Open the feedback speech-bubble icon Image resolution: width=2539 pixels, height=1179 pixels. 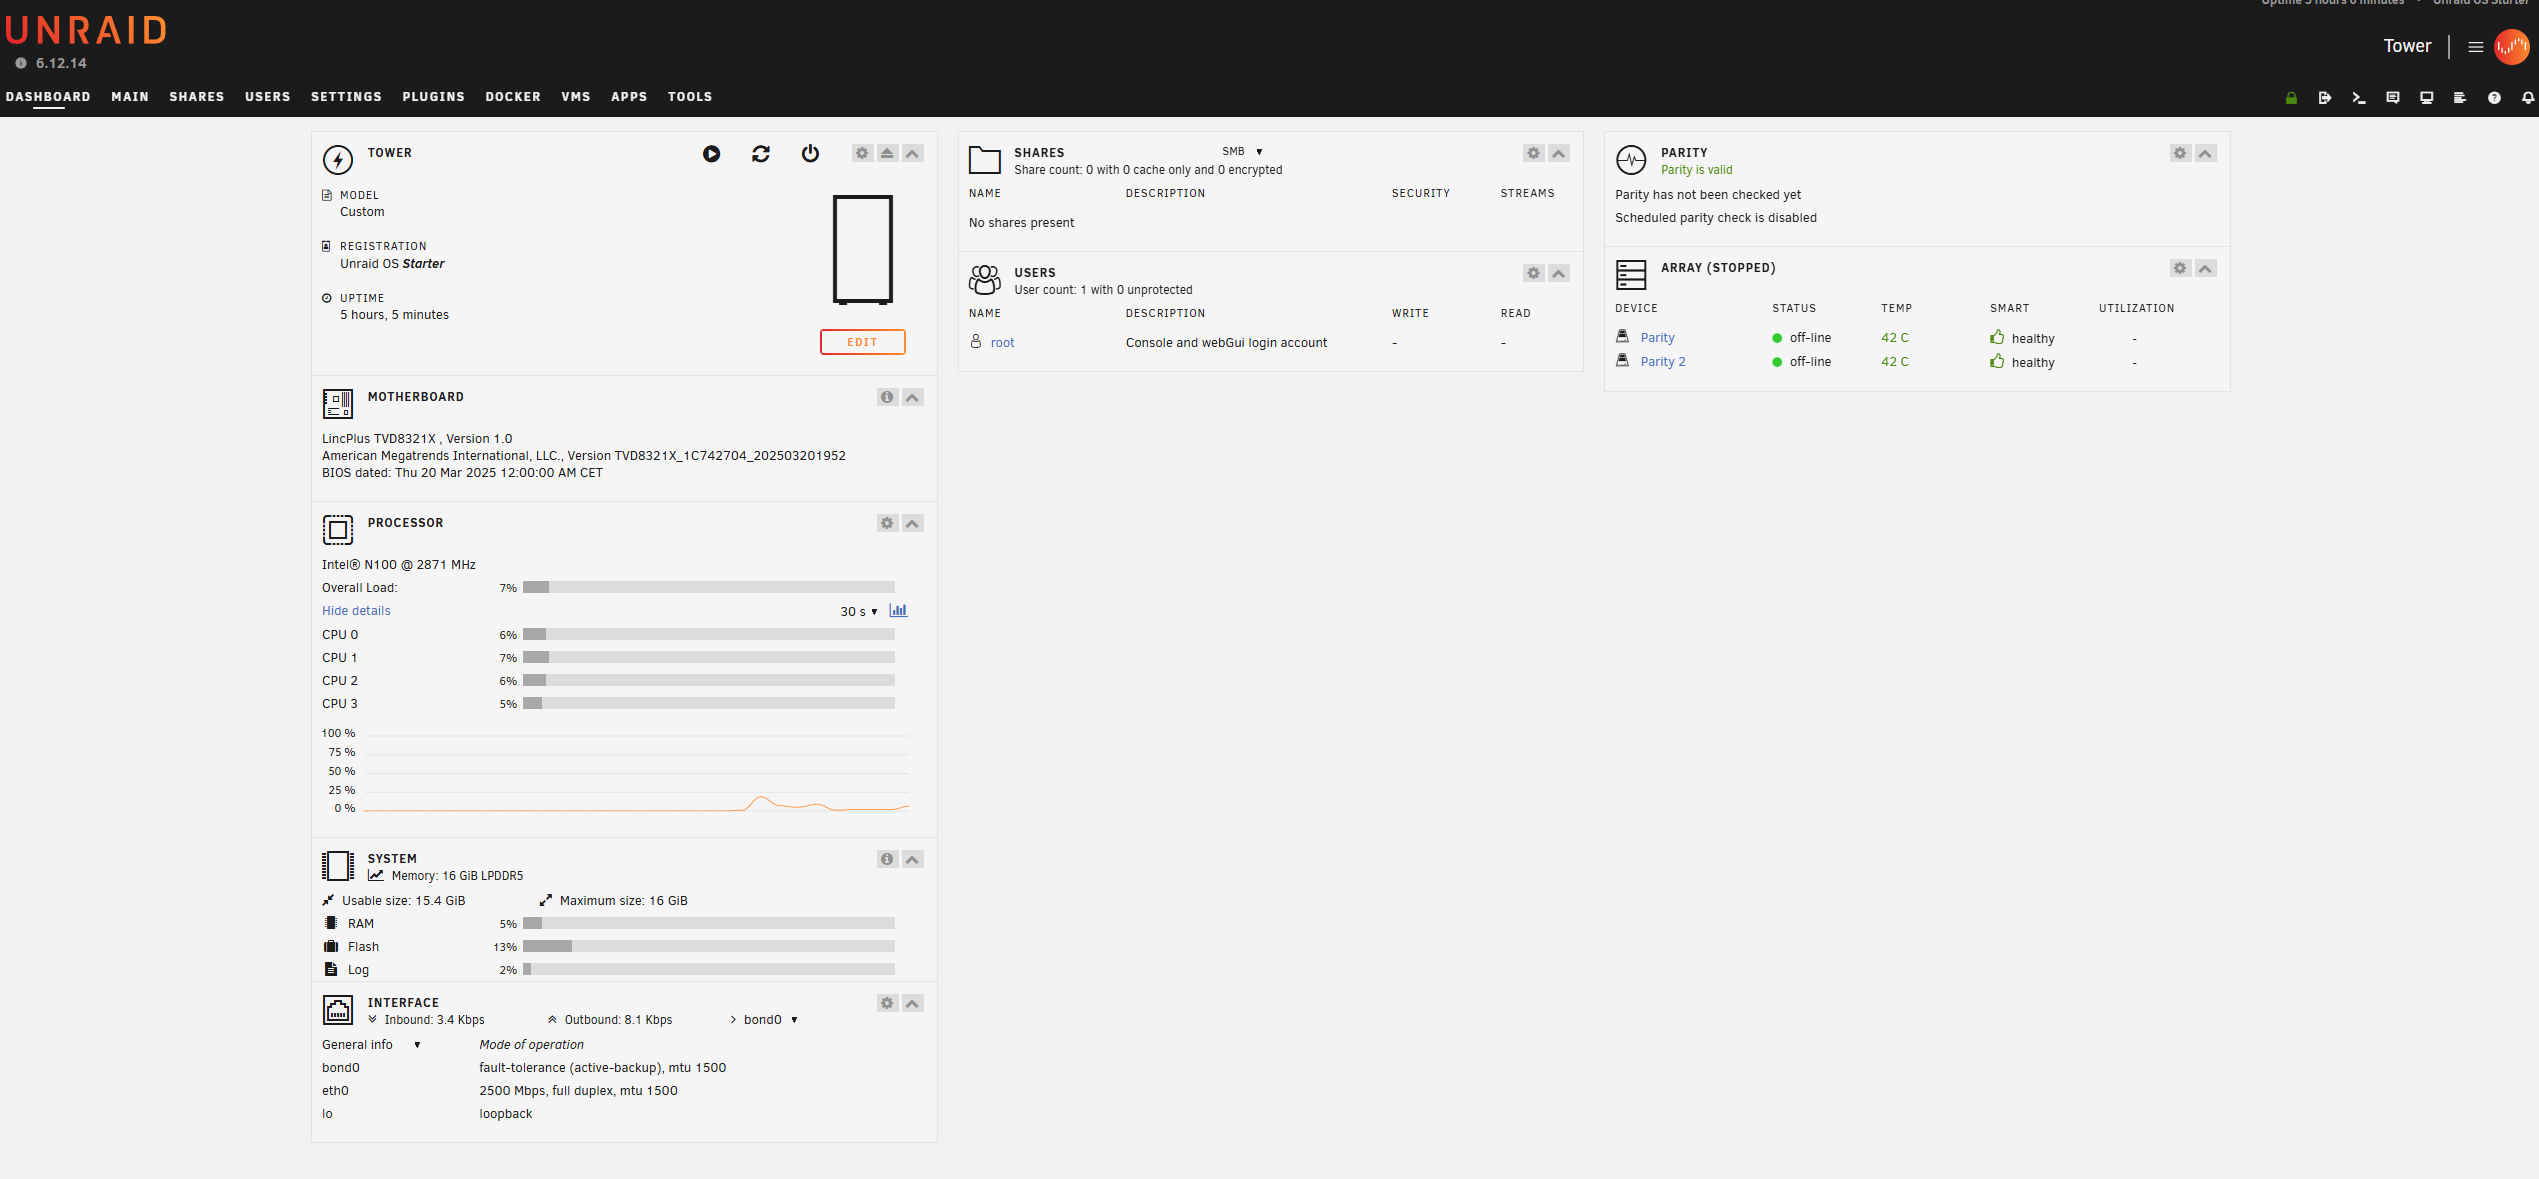(x=2393, y=98)
